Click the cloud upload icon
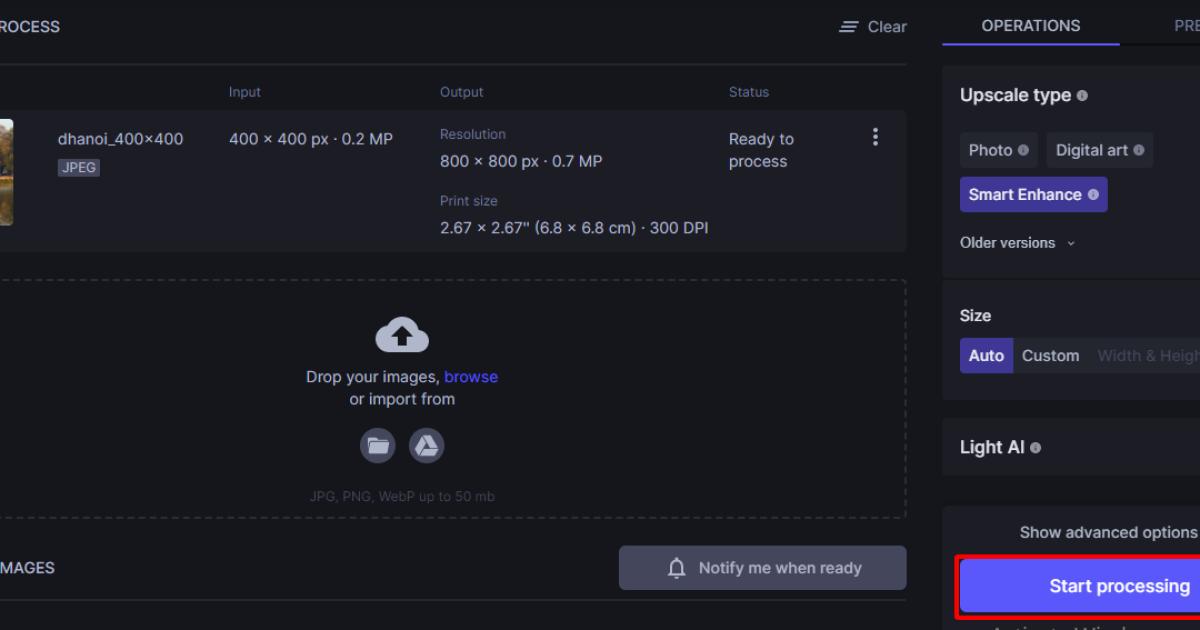Image resolution: width=1200 pixels, height=630 pixels. click(401, 333)
